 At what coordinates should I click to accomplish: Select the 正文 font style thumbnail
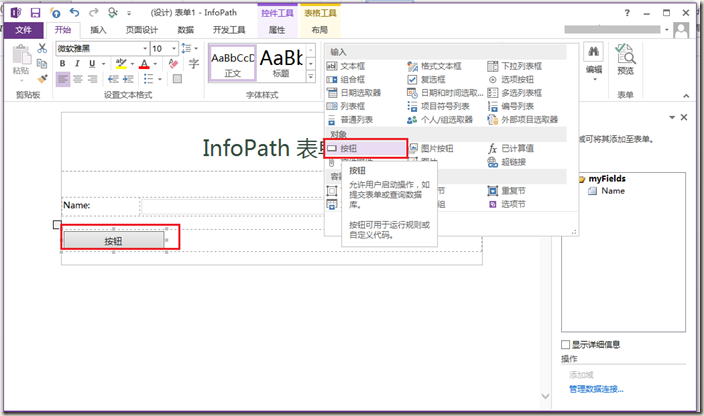click(233, 63)
